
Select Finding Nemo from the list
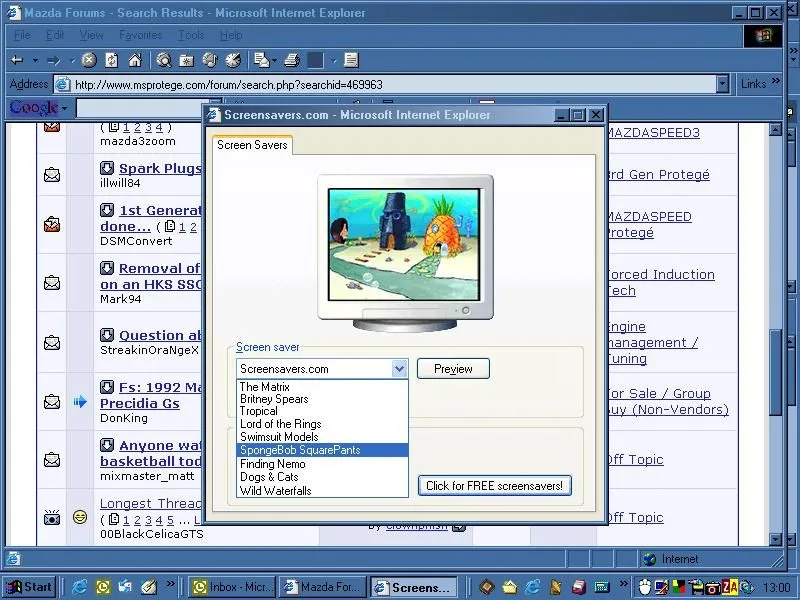tap(272, 464)
